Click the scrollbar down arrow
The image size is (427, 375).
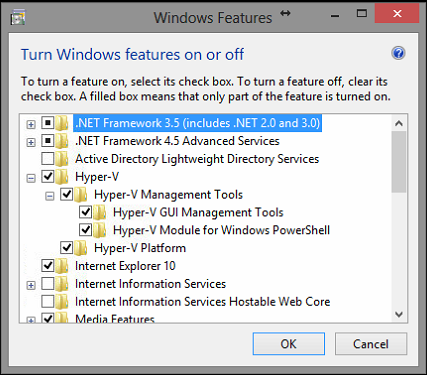click(x=399, y=314)
